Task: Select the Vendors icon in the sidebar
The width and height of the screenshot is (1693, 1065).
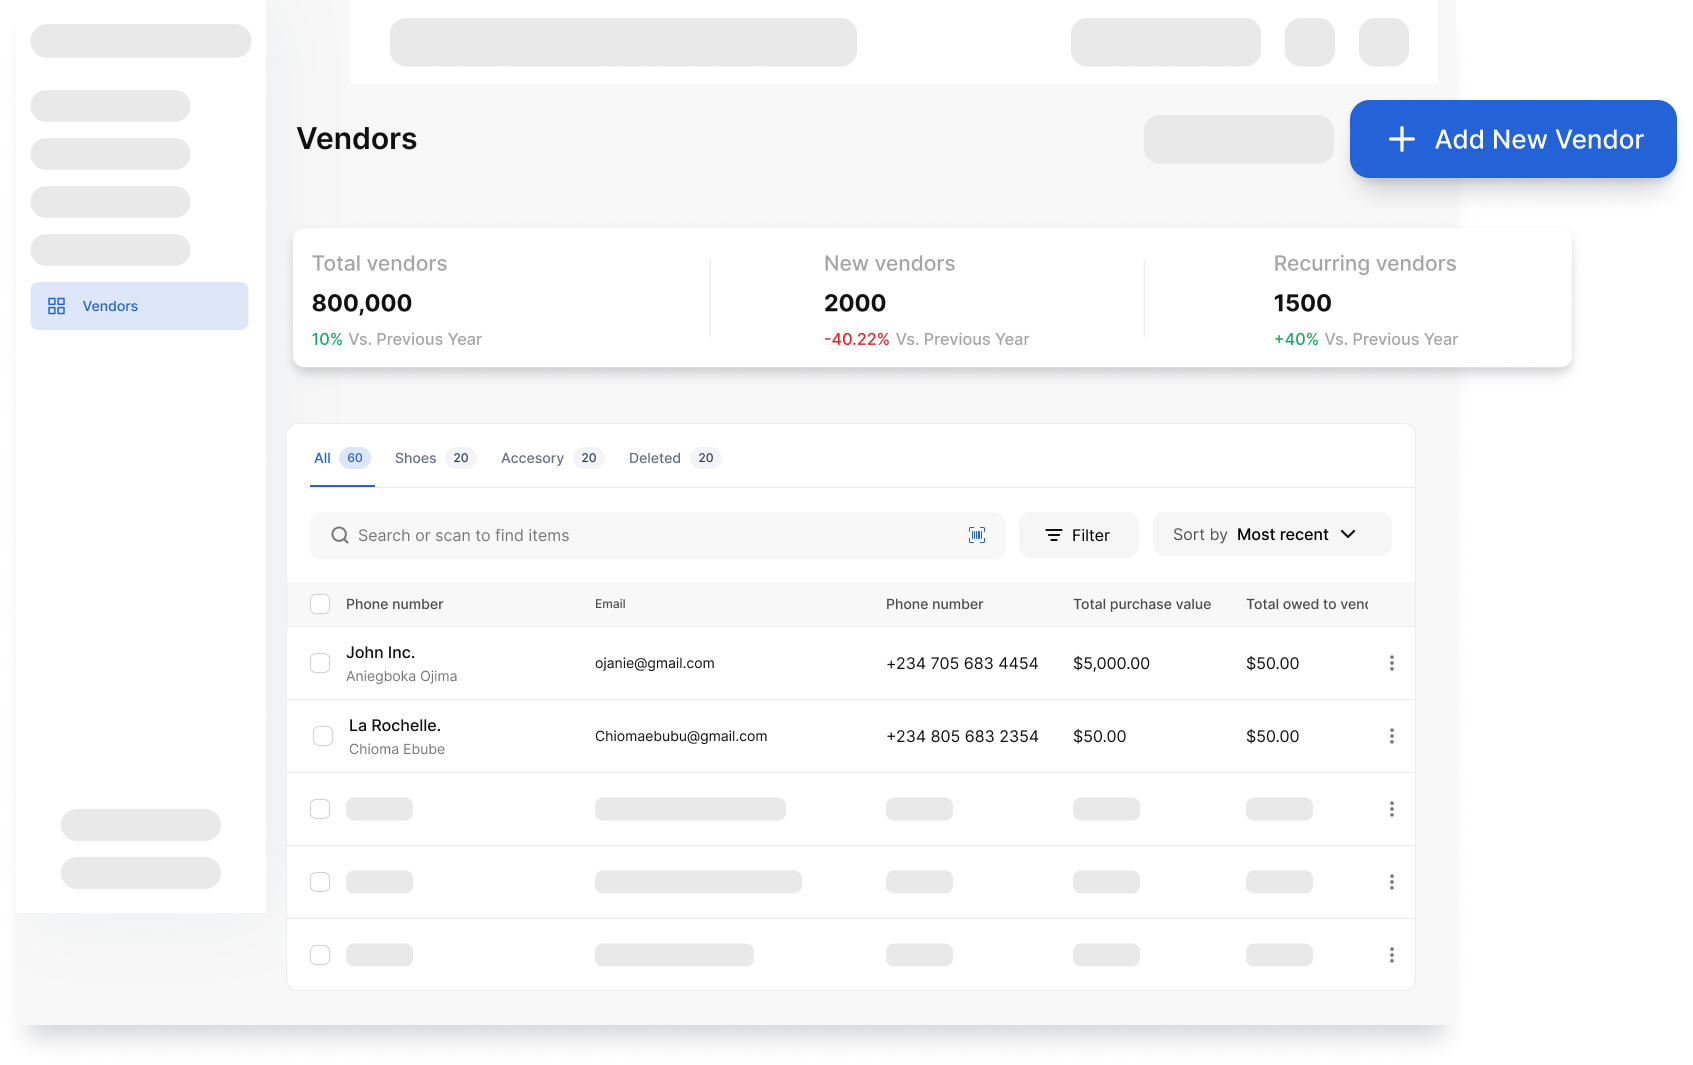Action: [57, 306]
